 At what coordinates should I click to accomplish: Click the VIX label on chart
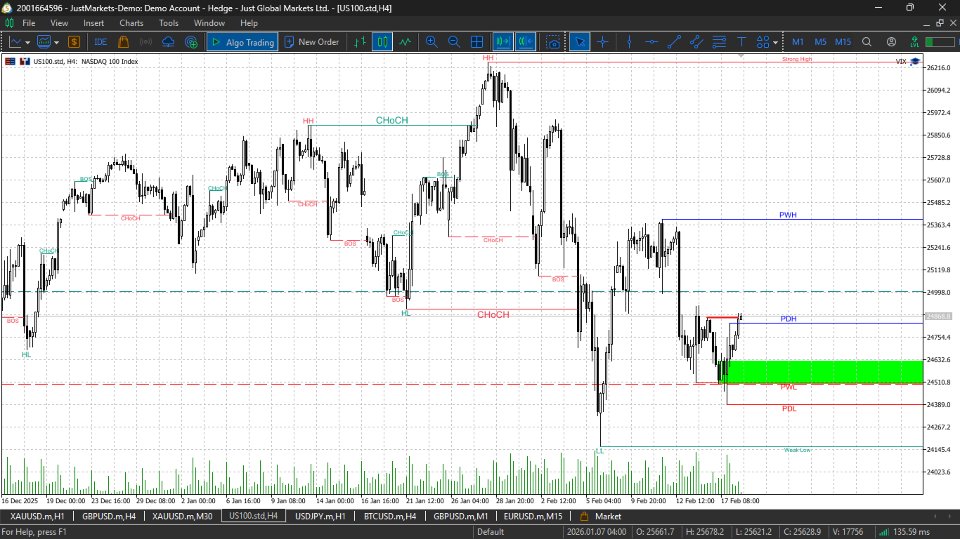click(901, 61)
